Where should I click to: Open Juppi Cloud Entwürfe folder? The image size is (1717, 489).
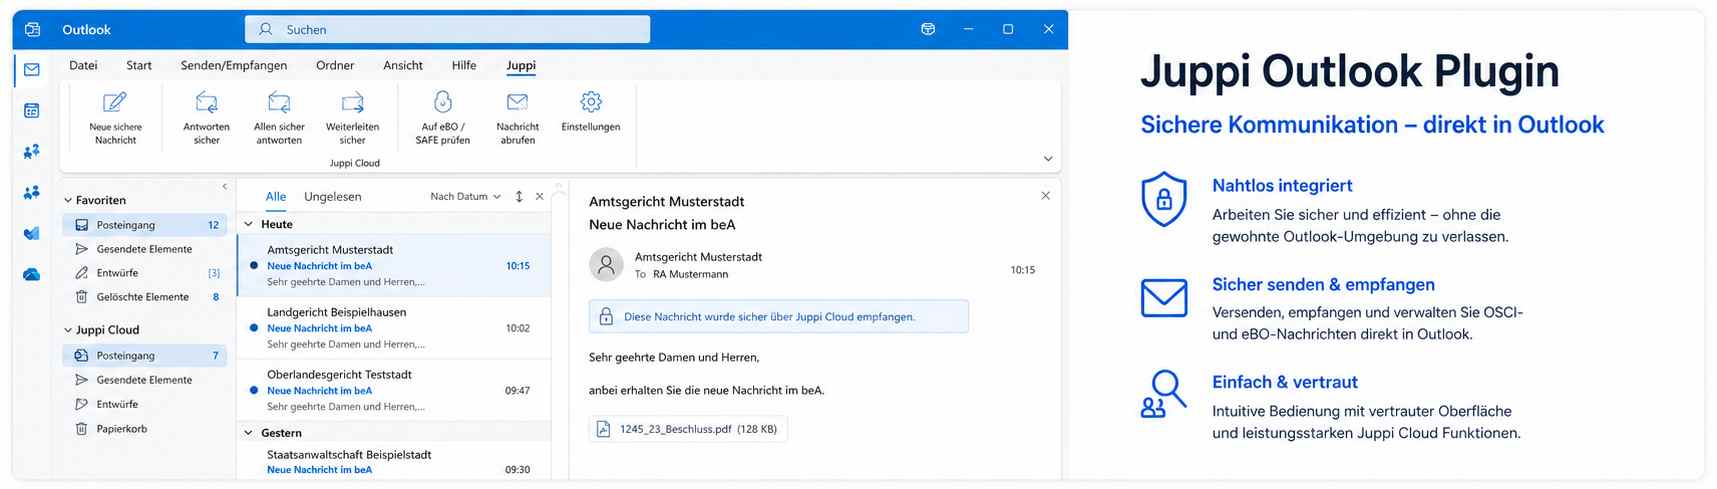point(145,404)
